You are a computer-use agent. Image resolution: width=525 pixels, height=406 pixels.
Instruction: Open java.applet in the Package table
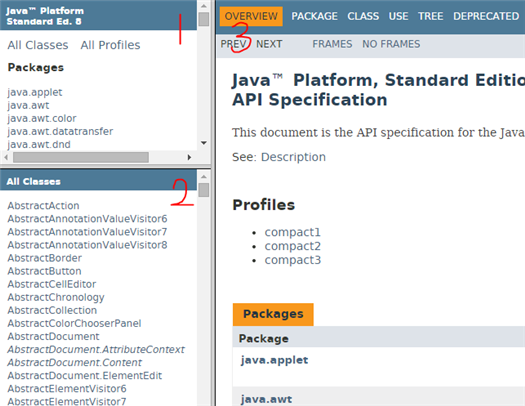pos(274,360)
